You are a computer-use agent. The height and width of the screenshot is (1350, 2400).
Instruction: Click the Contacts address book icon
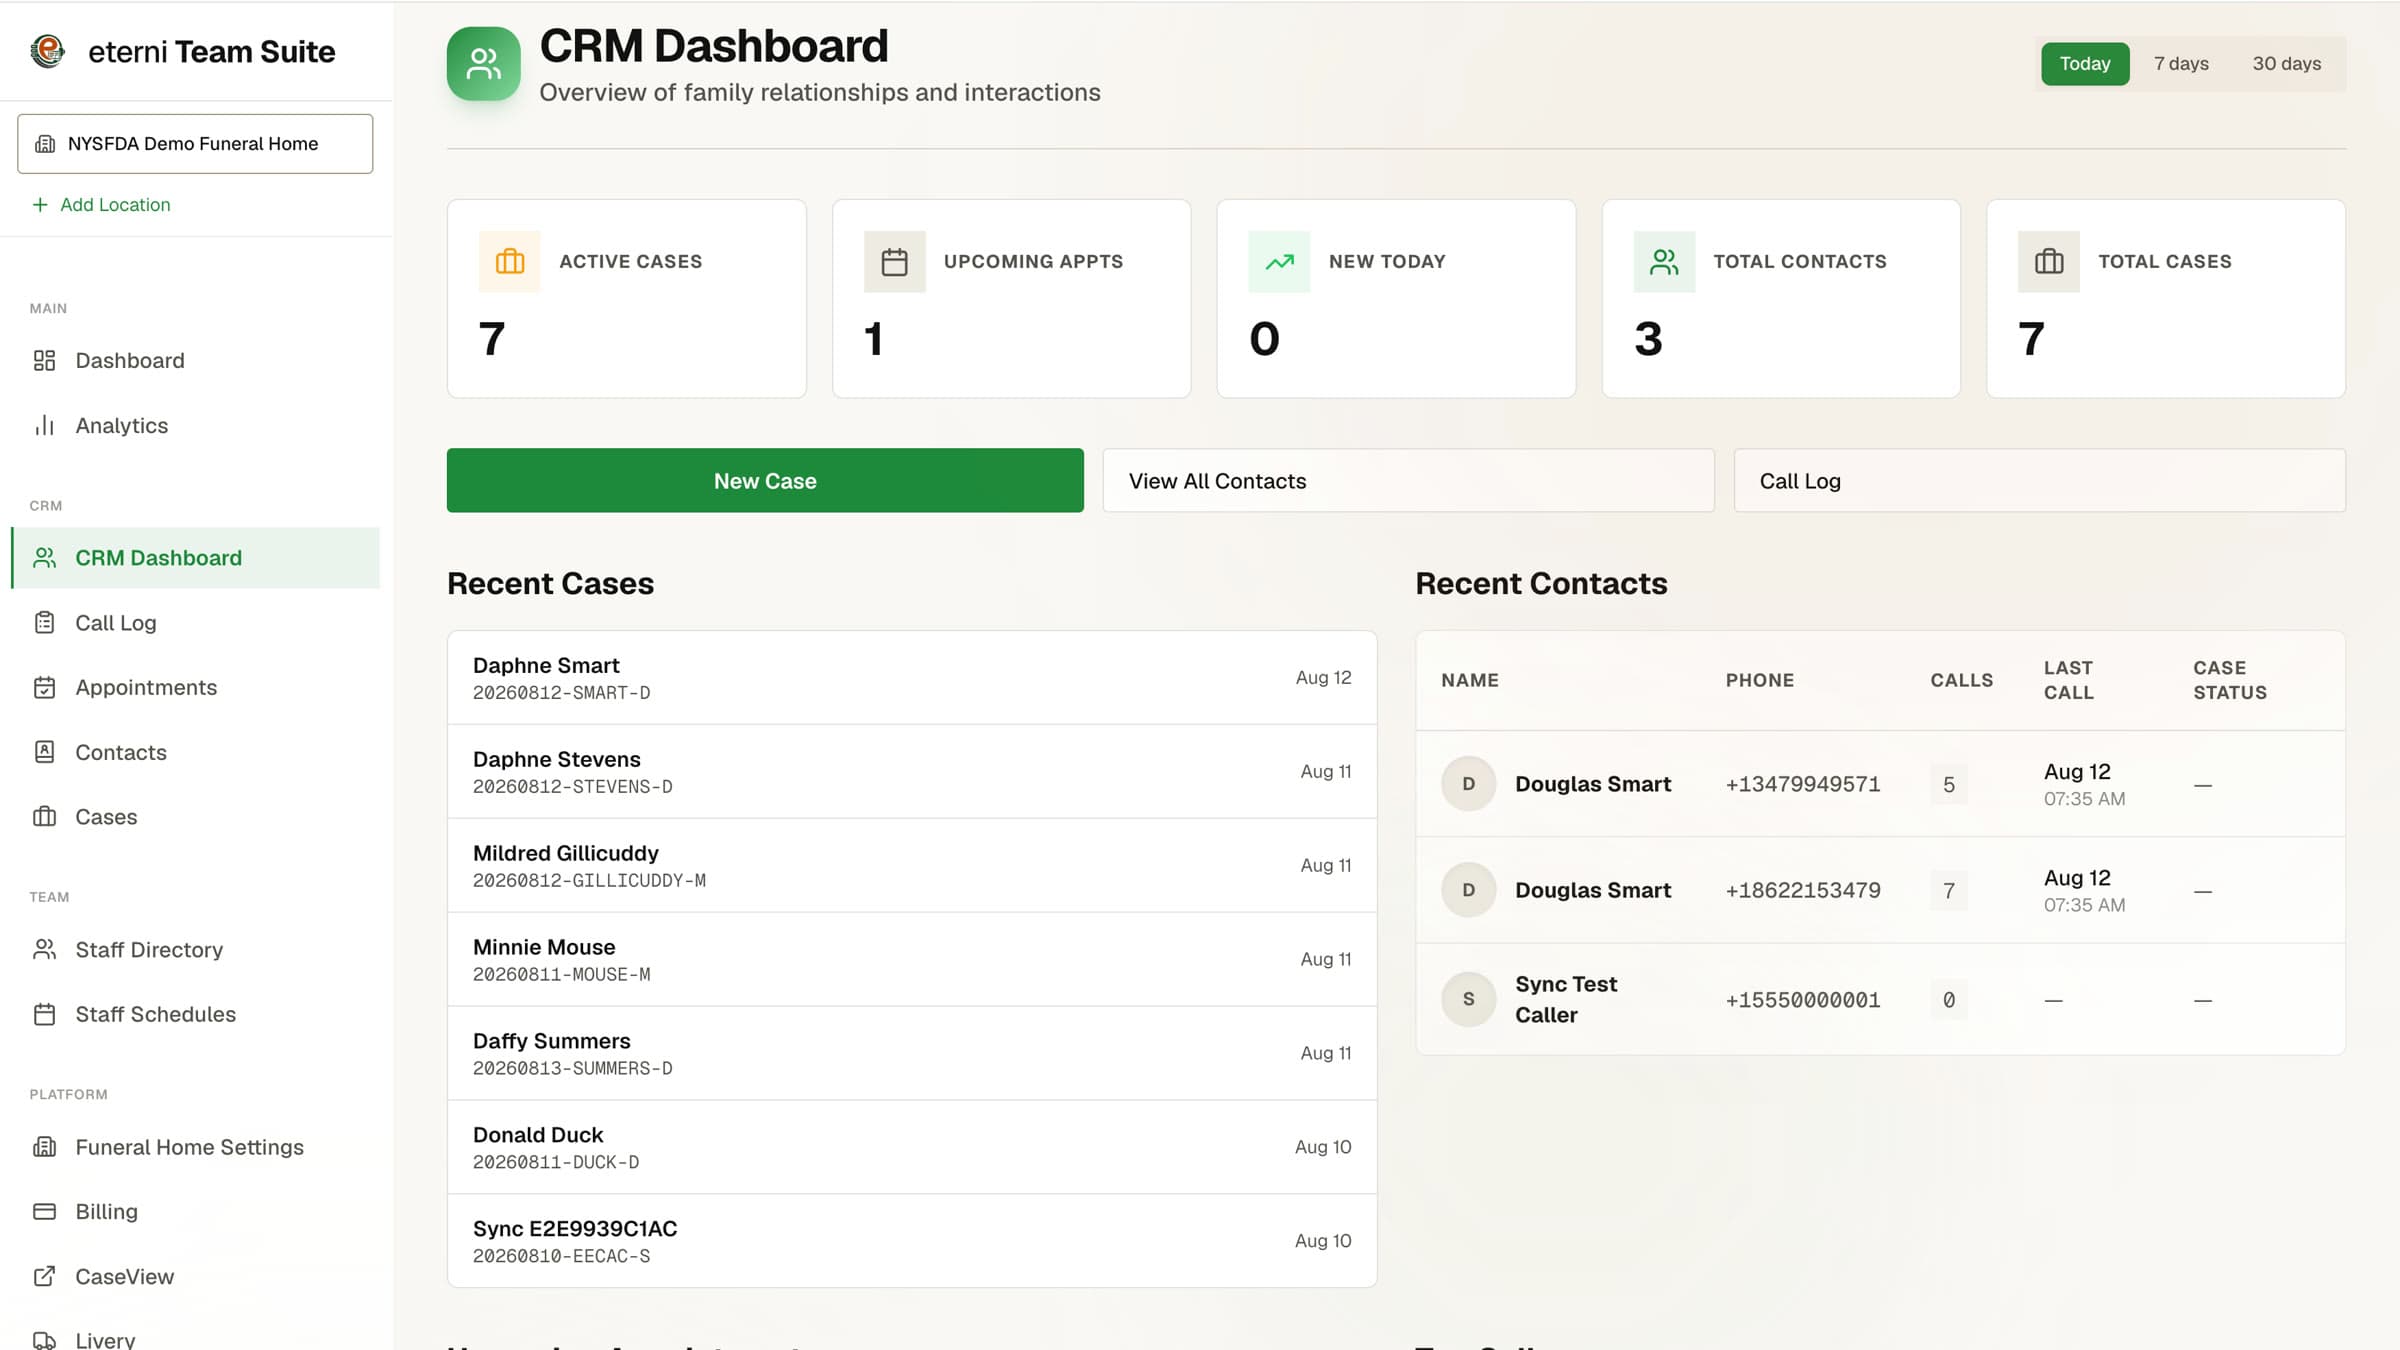click(x=44, y=752)
